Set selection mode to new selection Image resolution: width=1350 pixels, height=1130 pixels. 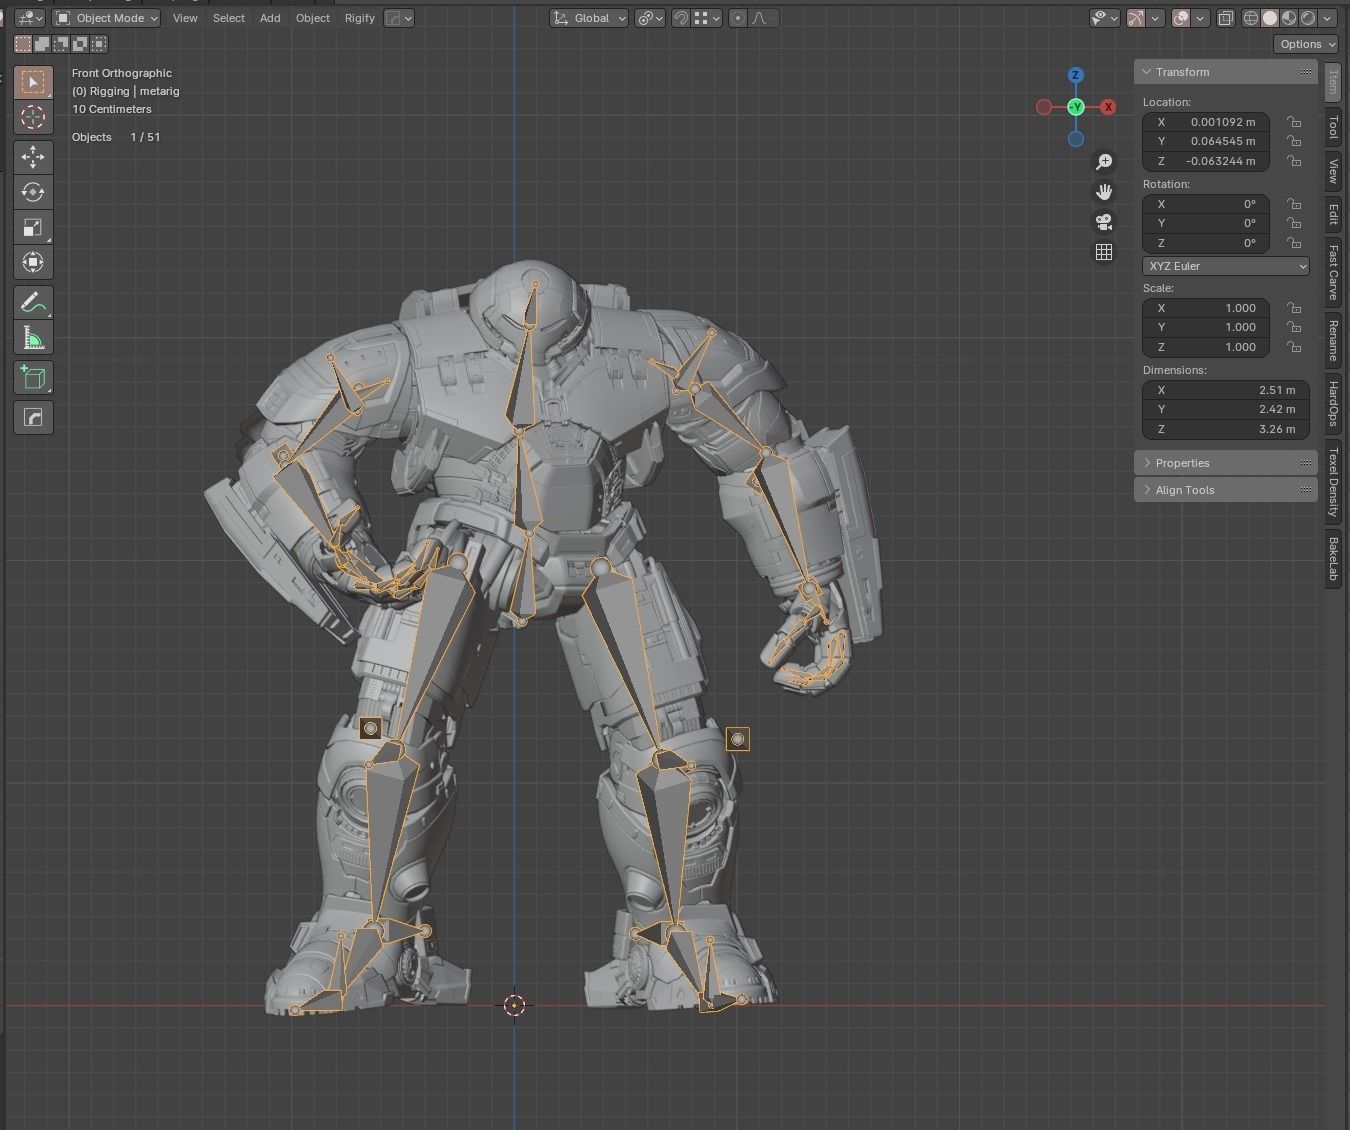pos(23,44)
